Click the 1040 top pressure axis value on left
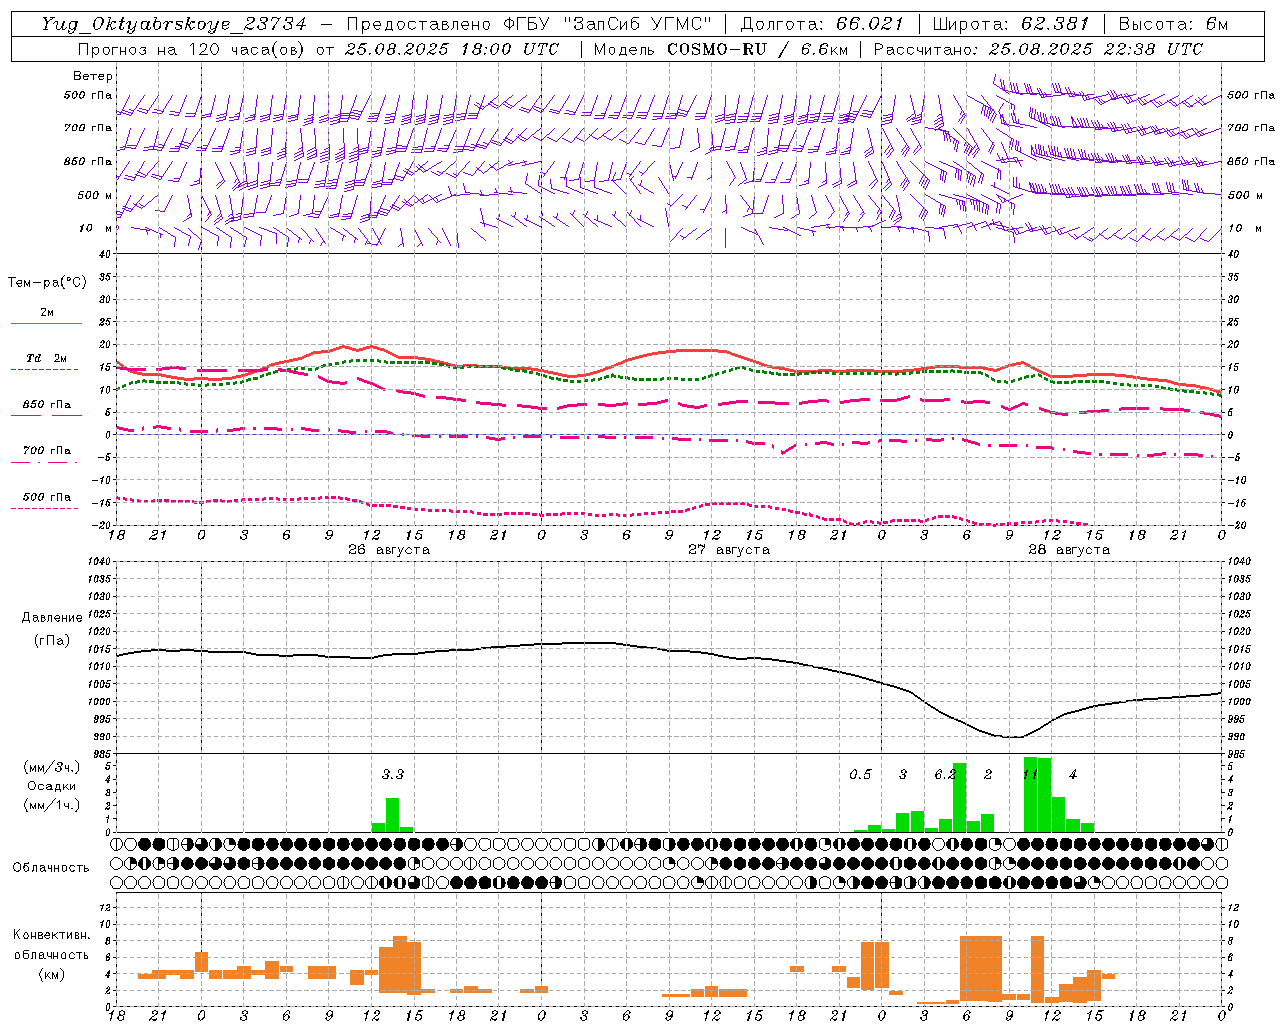The width and height of the screenshot is (1280, 1024). [100, 561]
